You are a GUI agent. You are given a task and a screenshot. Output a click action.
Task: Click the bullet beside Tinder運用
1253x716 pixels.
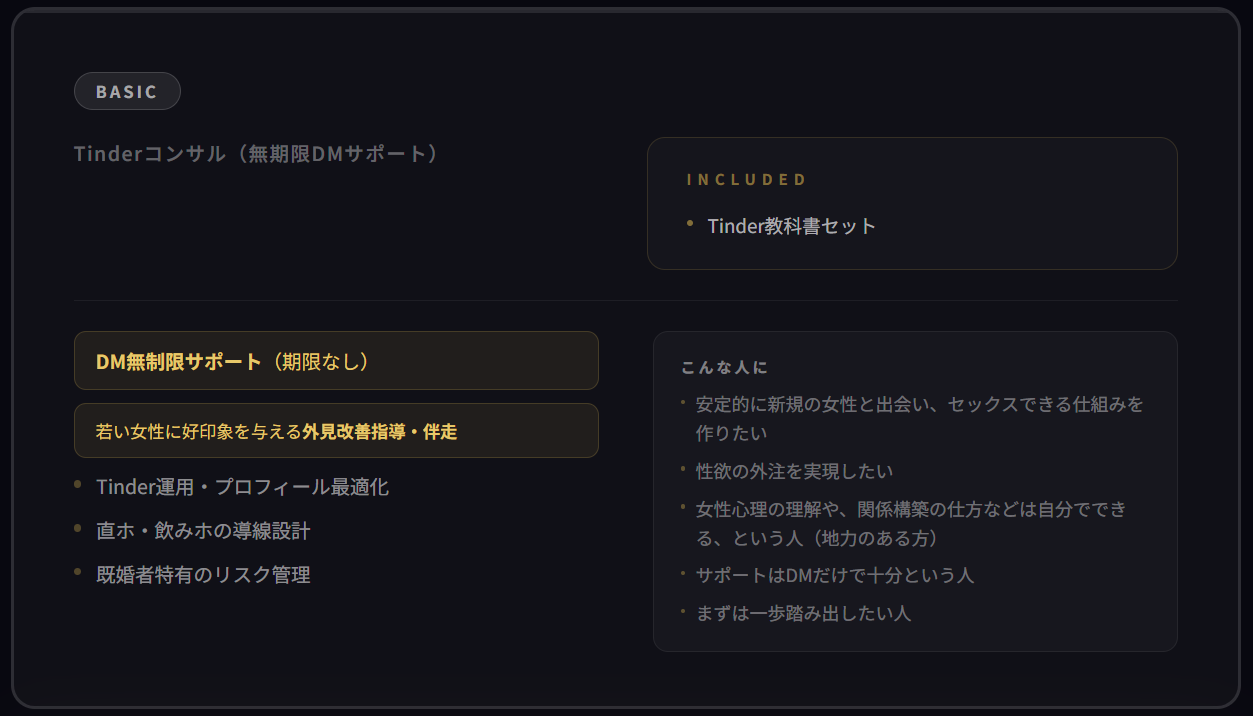click(x=78, y=484)
